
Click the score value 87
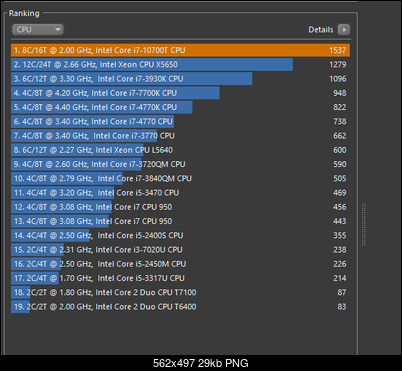[x=342, y=293]
